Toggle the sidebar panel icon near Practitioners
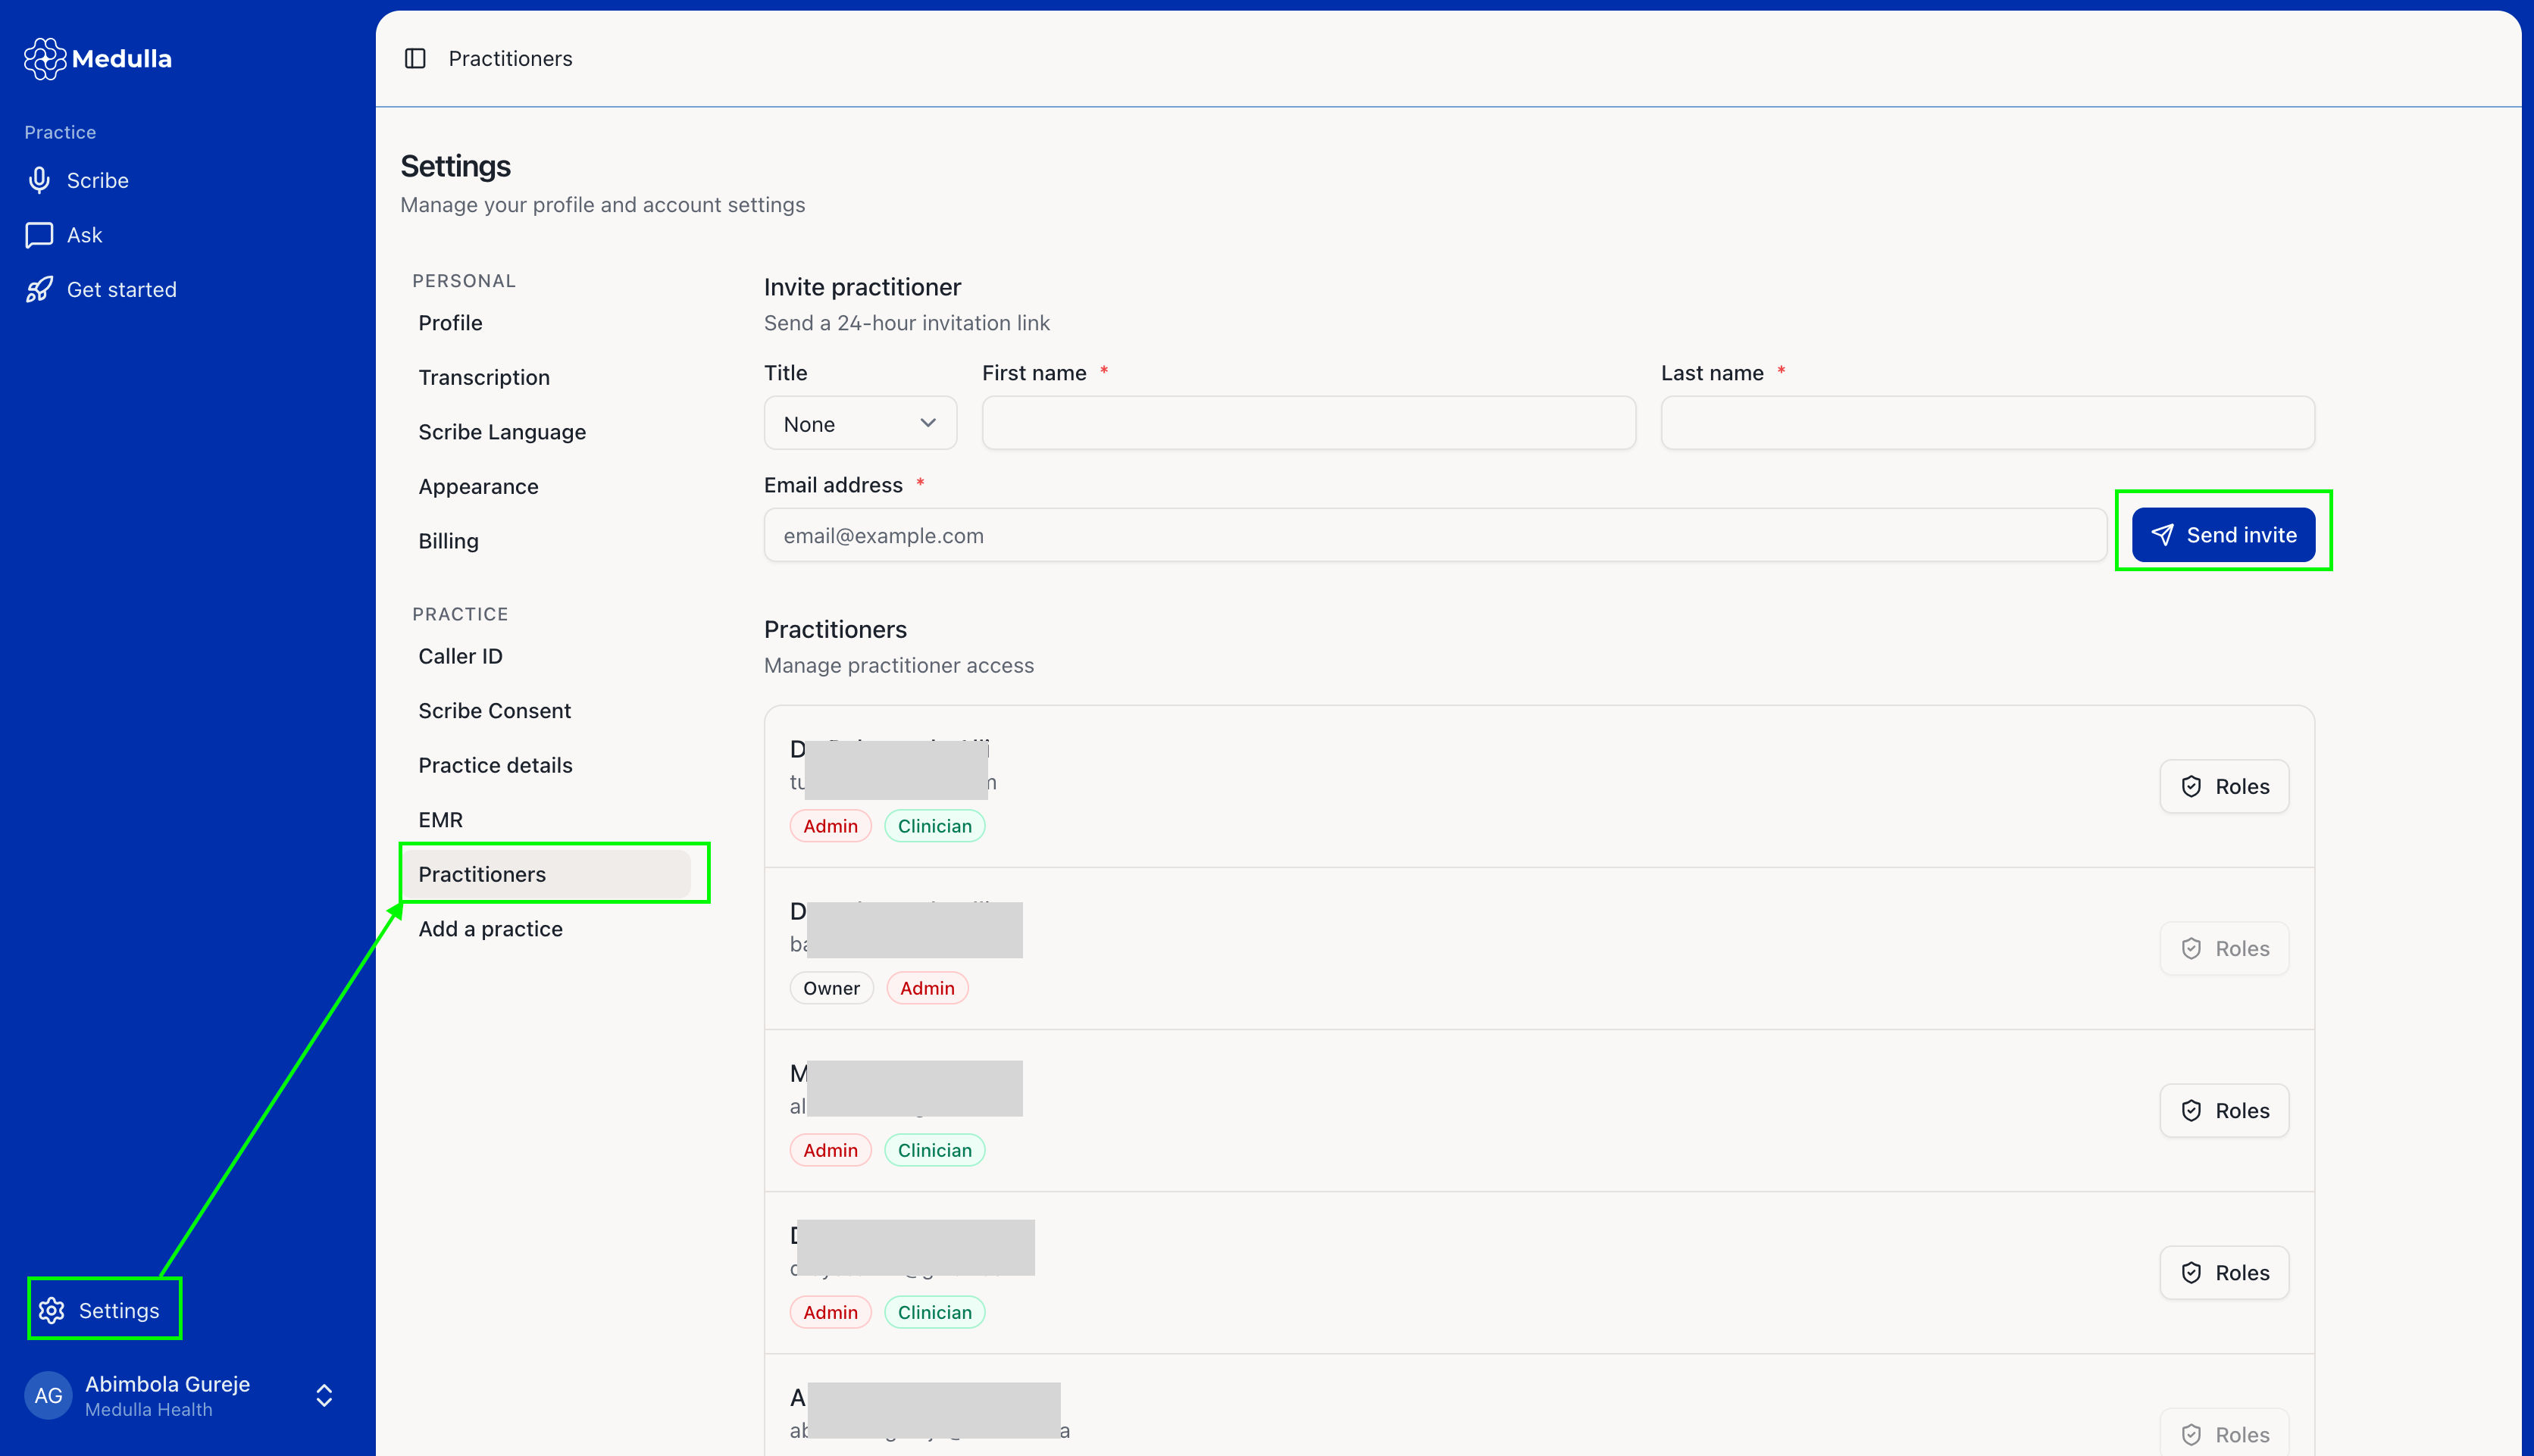 (x=415, y=58)
